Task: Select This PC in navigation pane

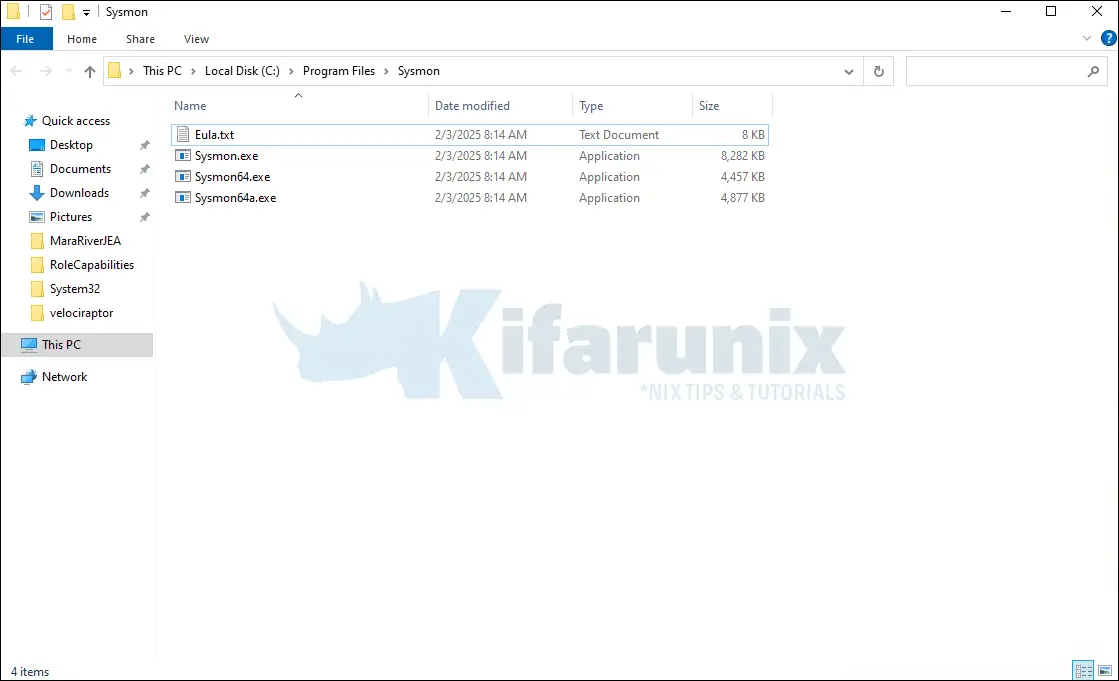Action: 77,344
